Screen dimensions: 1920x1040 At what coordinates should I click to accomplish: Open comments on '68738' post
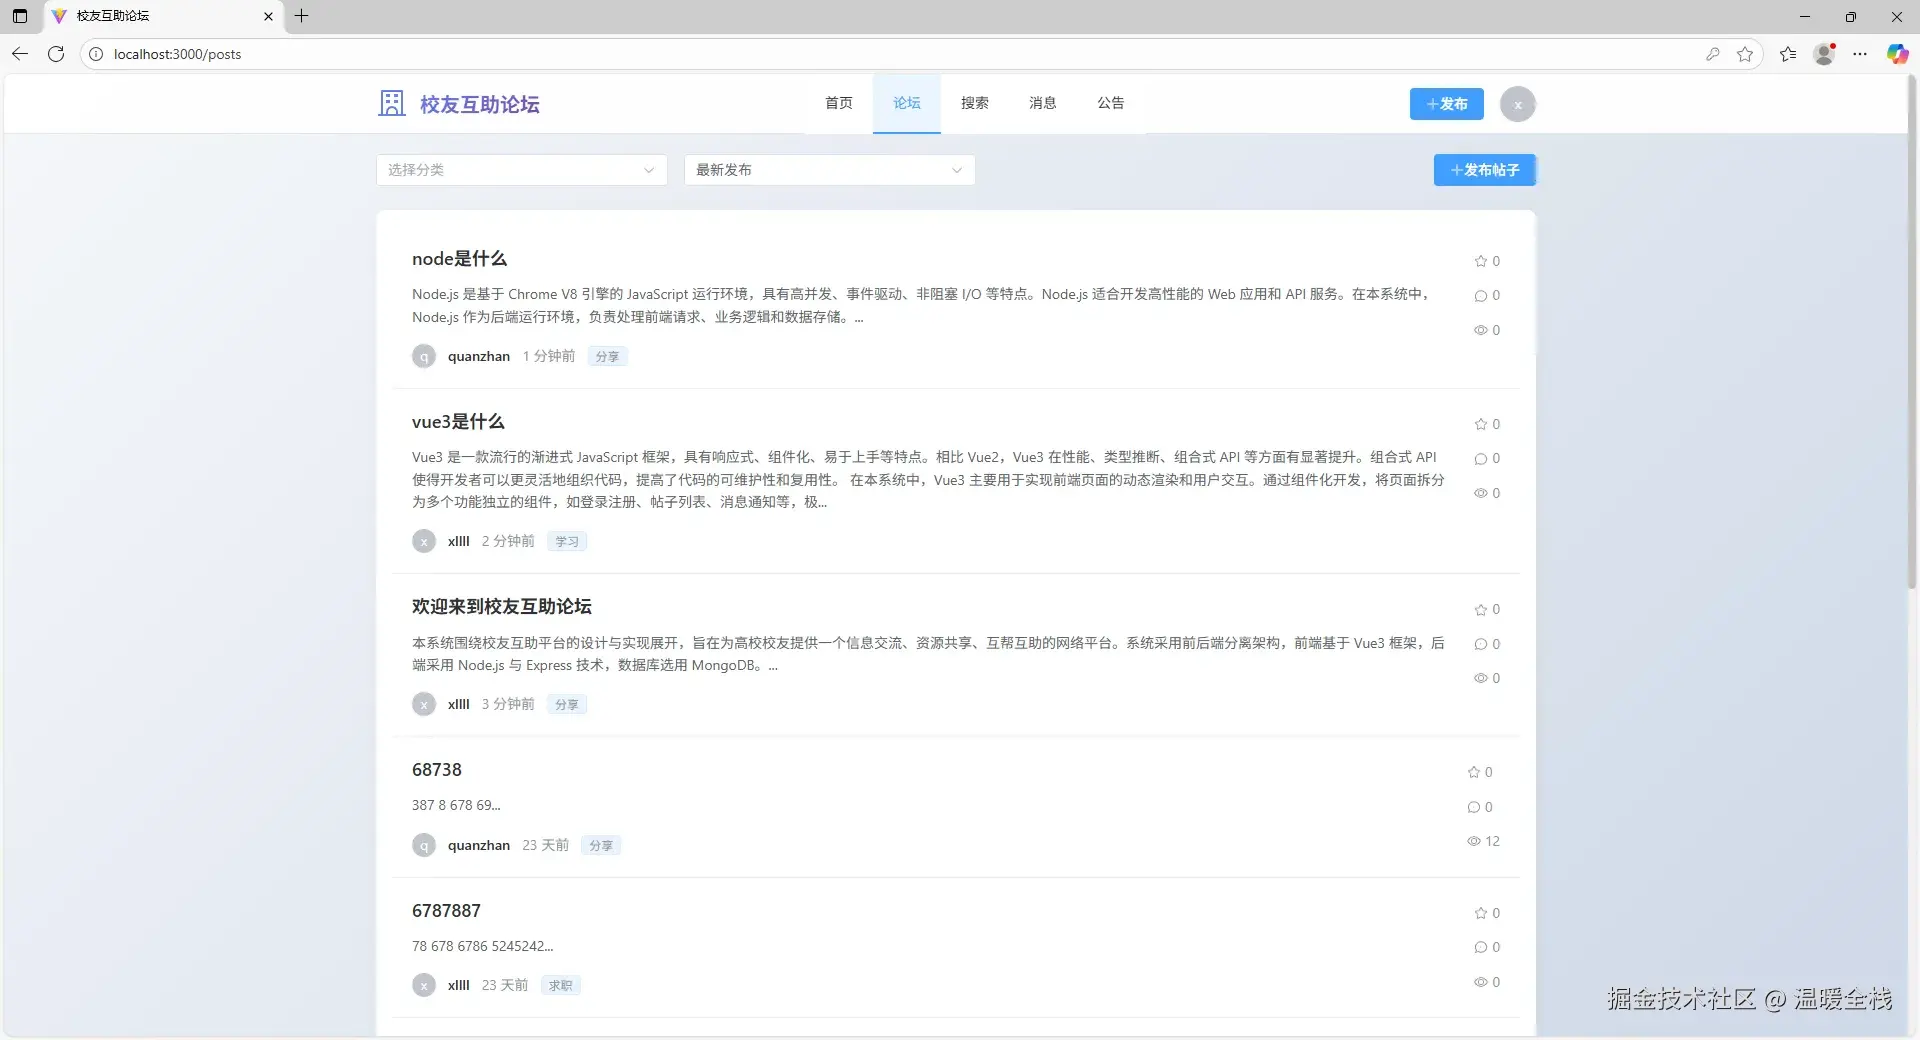click(1474, 807)
